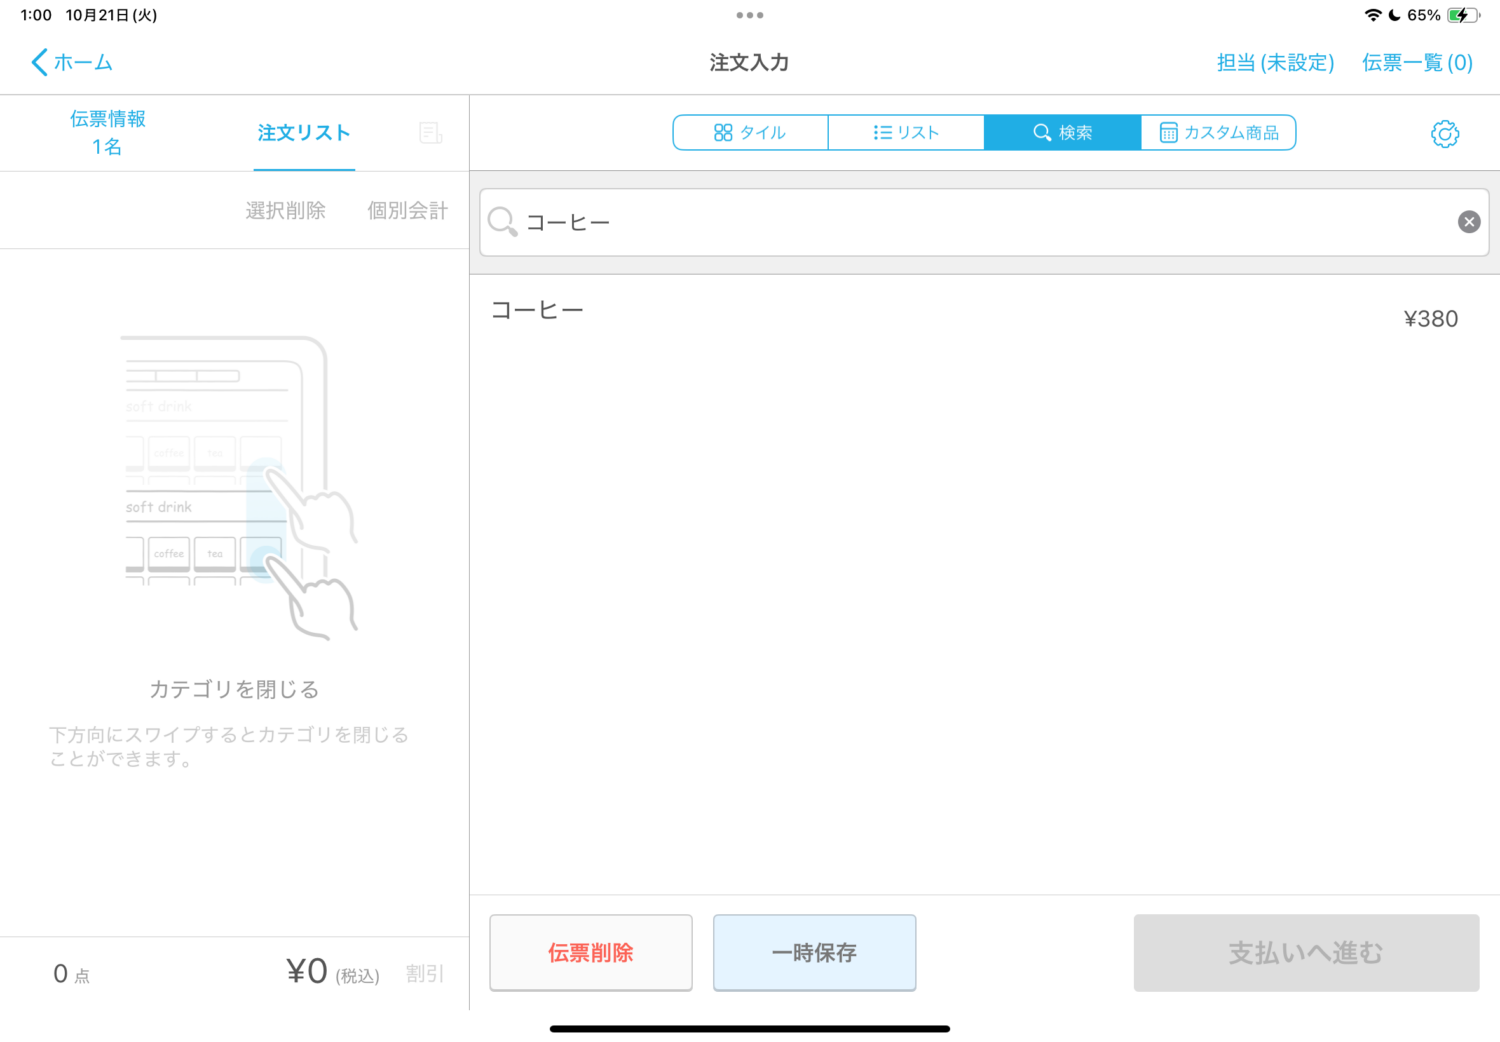Open the カスタム商品 tab

pos(1218,133)
